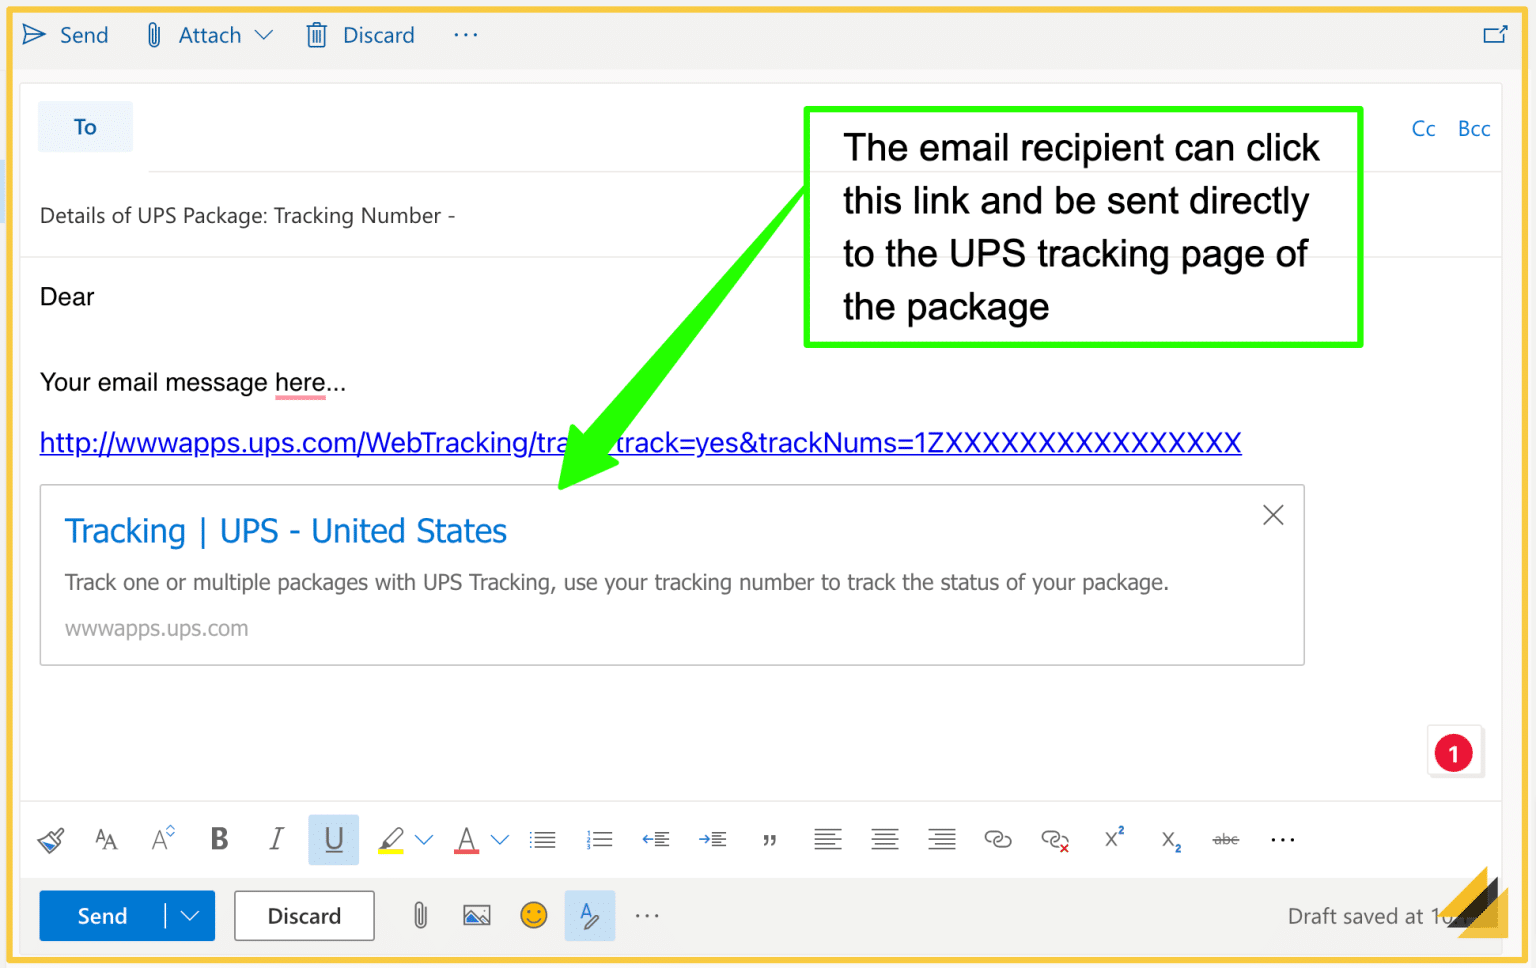
Task: Remove the hyperlink
Action: point(1055,840)
